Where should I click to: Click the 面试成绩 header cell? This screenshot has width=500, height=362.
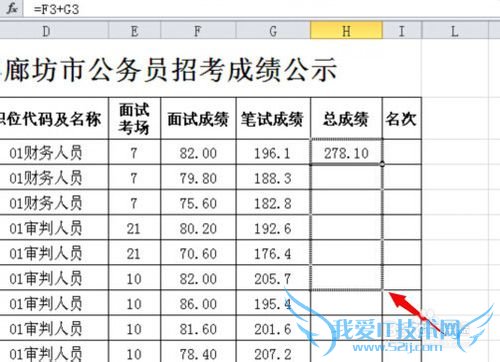198,118
